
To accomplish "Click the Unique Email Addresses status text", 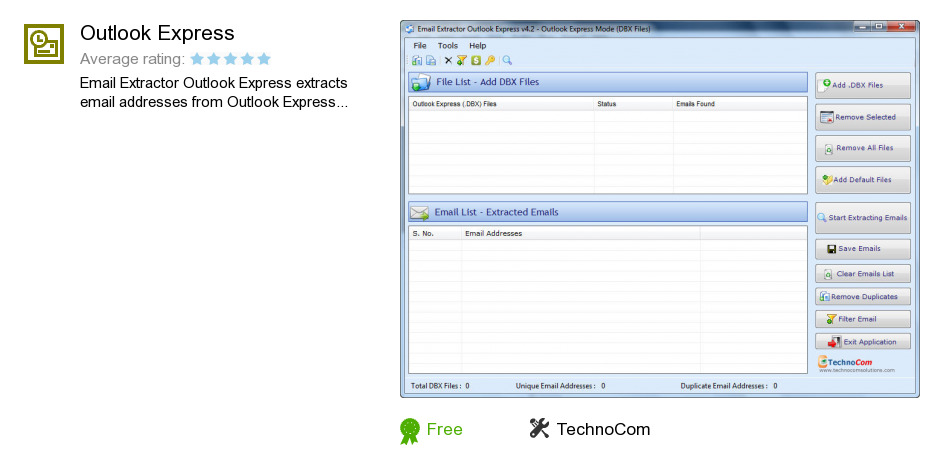I will click(x=561, y=386).
